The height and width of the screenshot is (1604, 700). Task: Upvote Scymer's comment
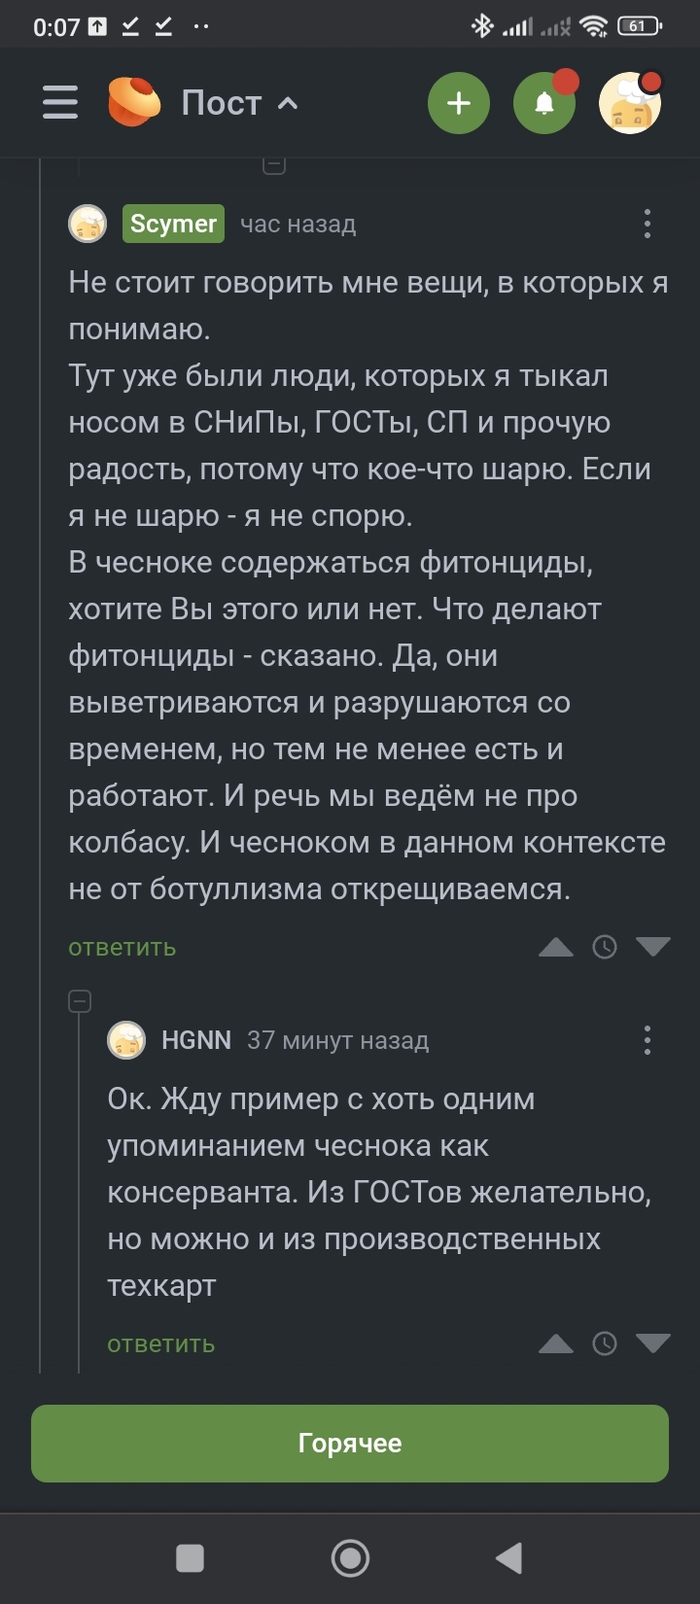tap(556, 947)
